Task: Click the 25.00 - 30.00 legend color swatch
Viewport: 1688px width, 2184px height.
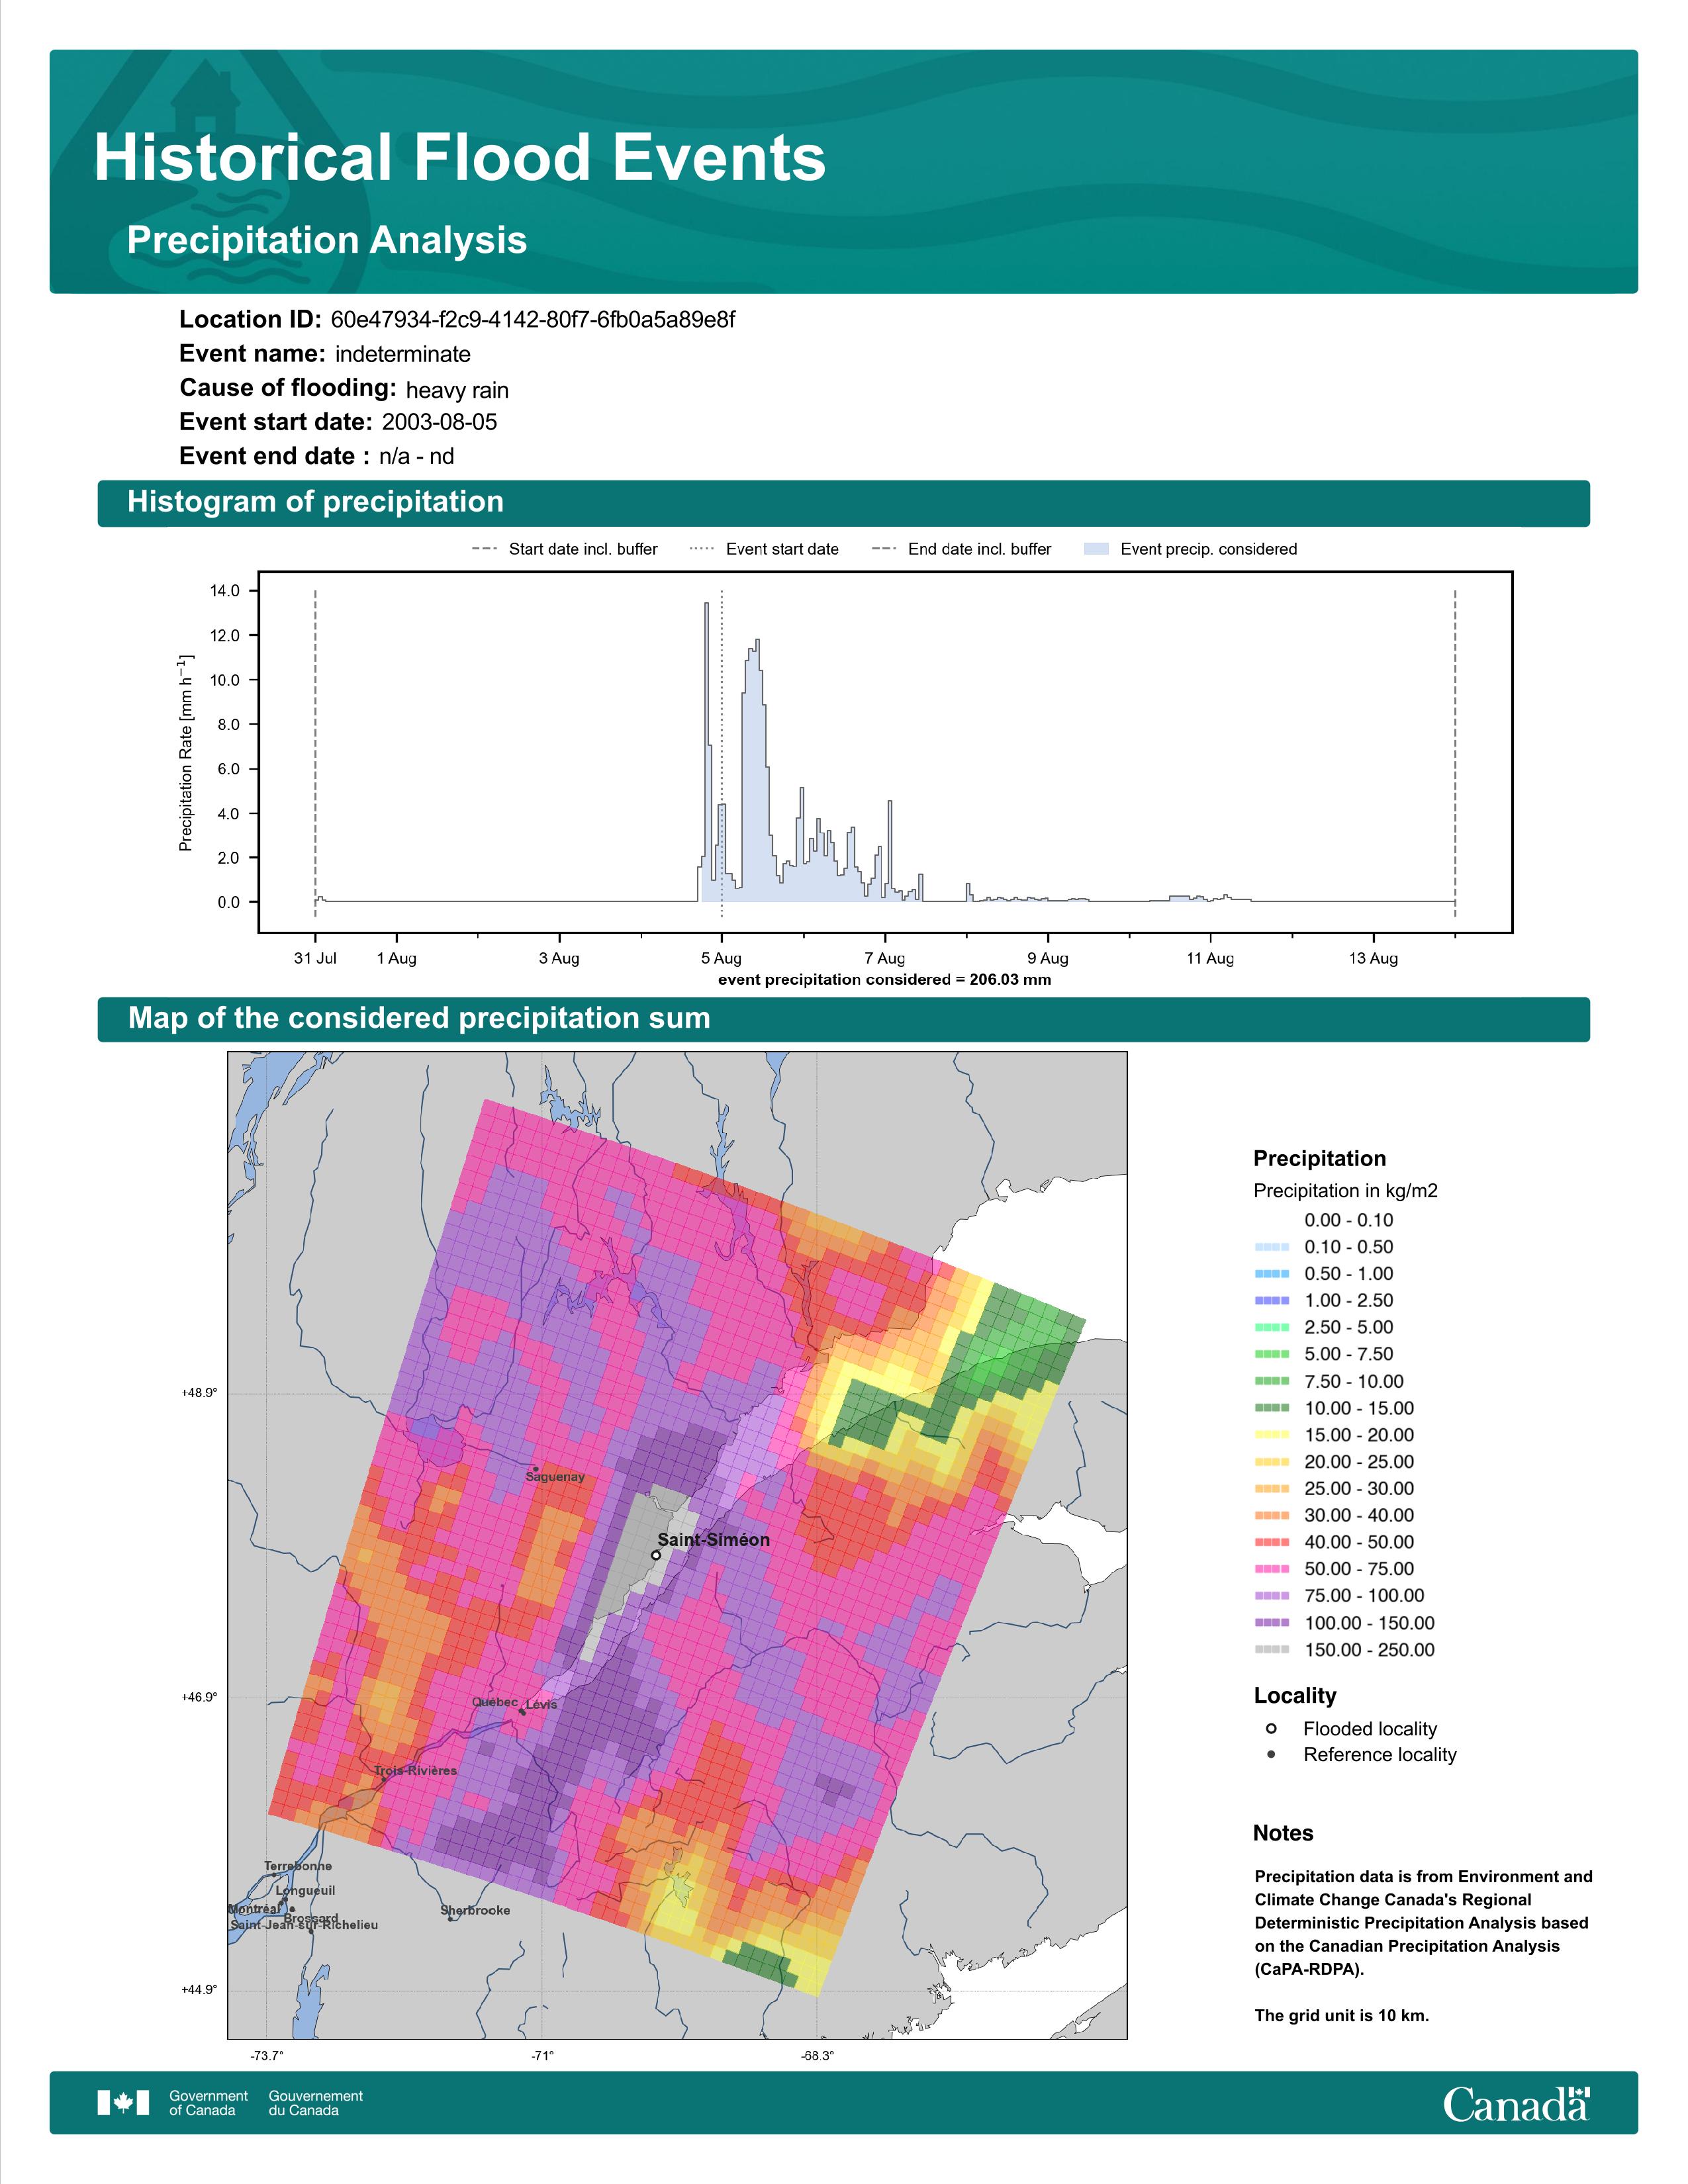Action: pos(1272,1488)
